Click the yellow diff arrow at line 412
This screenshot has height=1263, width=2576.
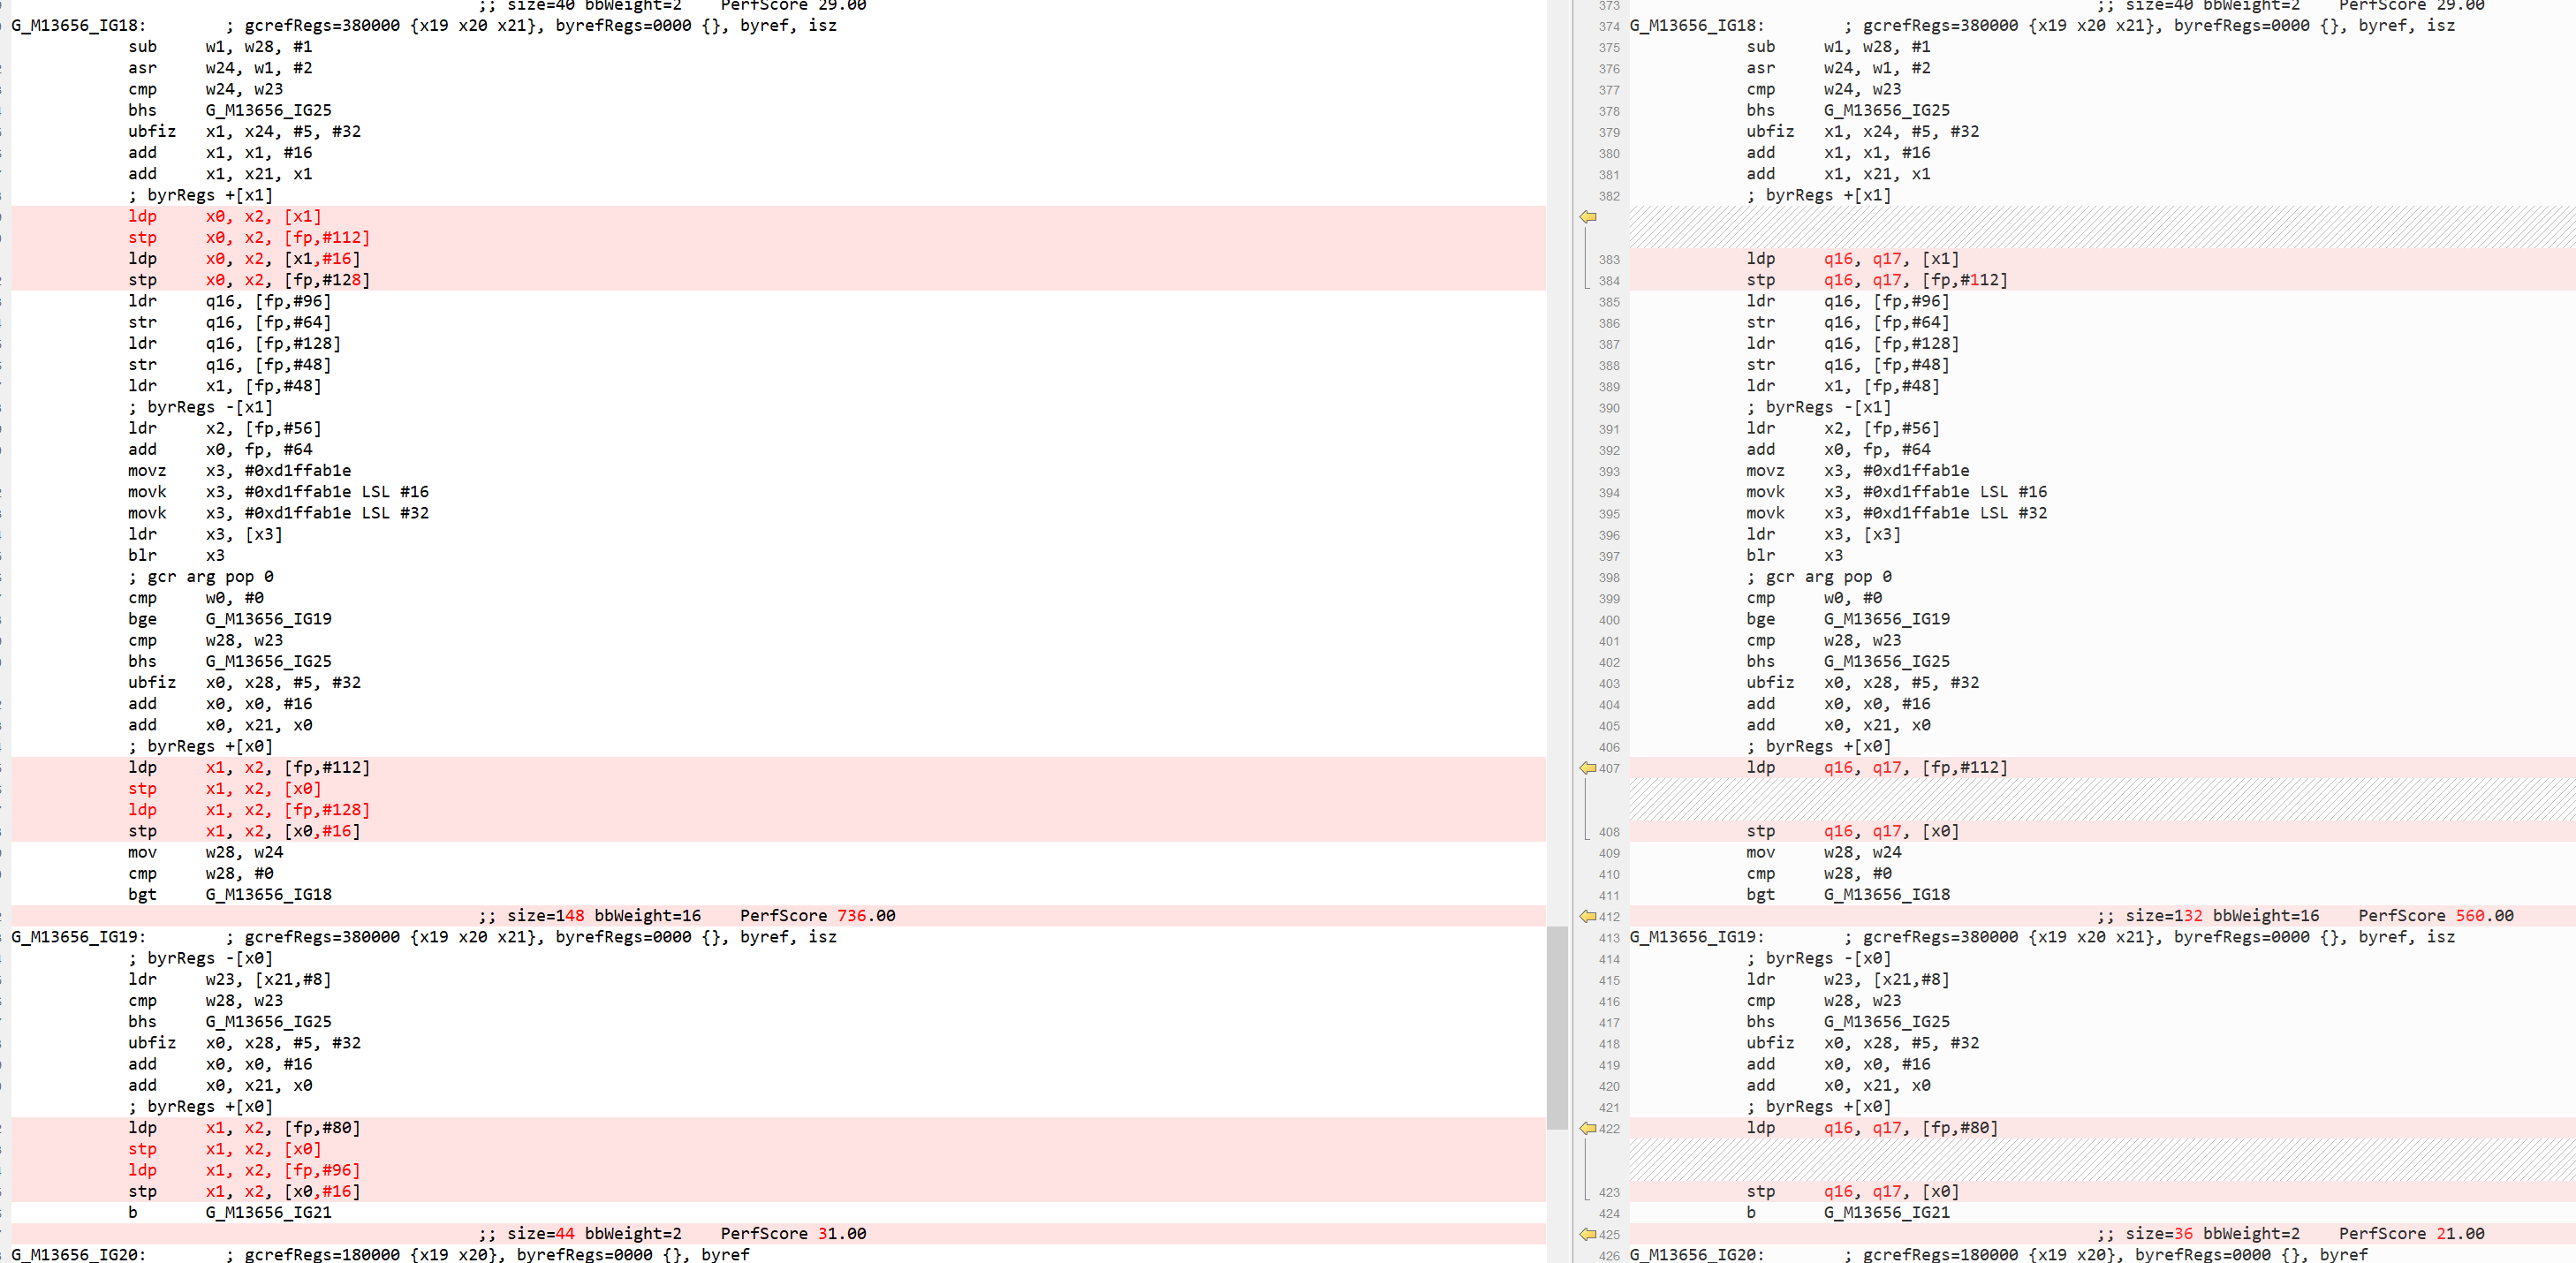pos(1589,917)
